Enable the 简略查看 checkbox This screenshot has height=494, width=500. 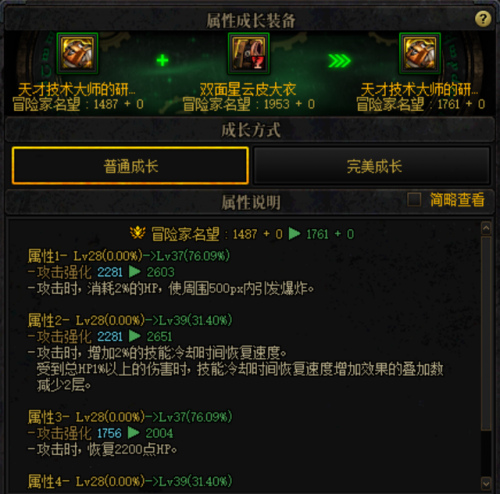pos(414,199)
